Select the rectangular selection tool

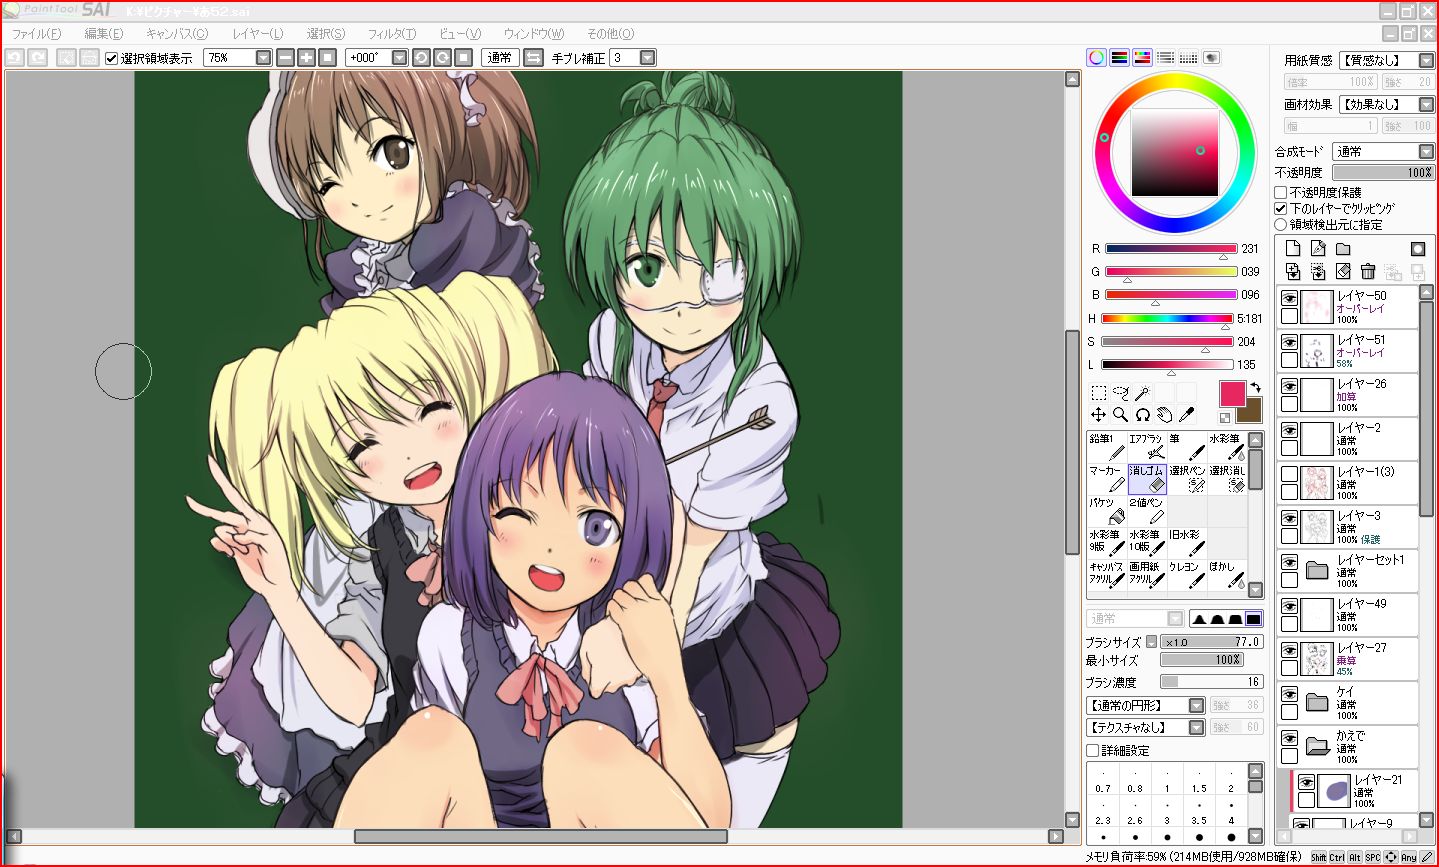(1098, 393)
